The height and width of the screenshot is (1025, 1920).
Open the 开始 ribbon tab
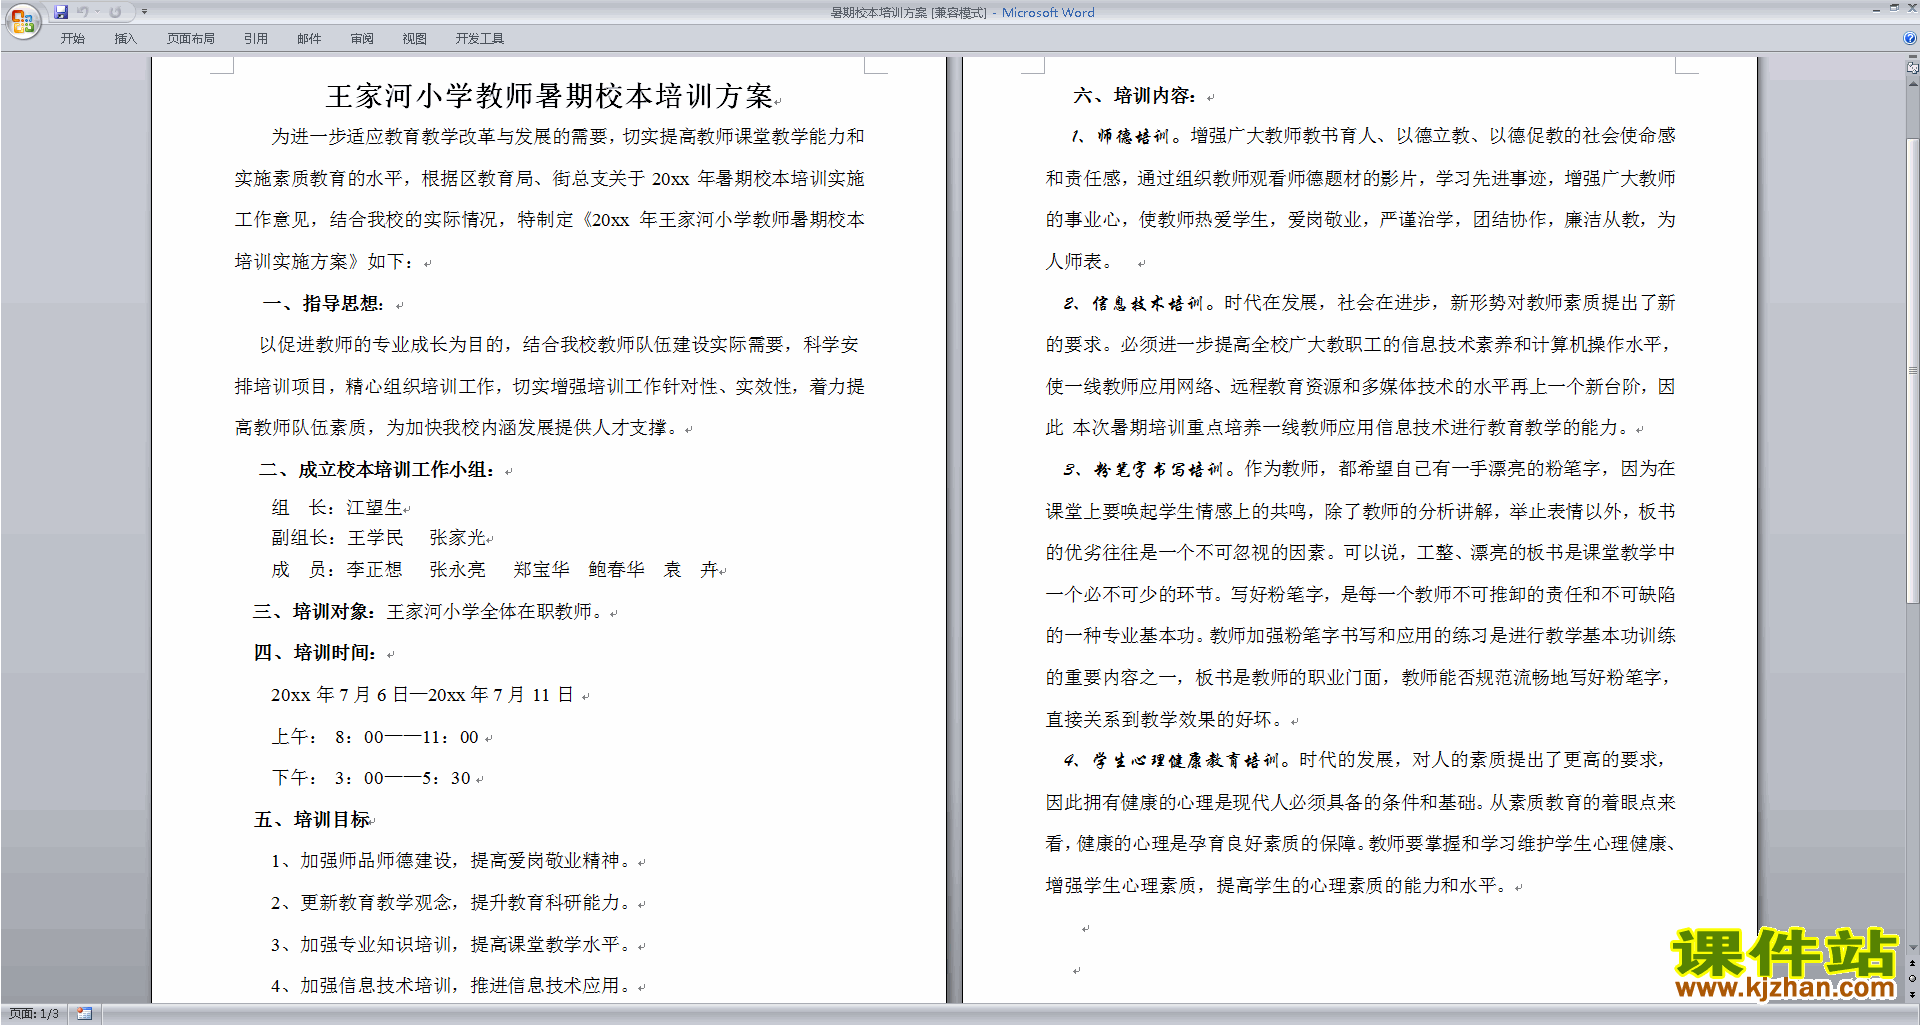tap(73, 39)
